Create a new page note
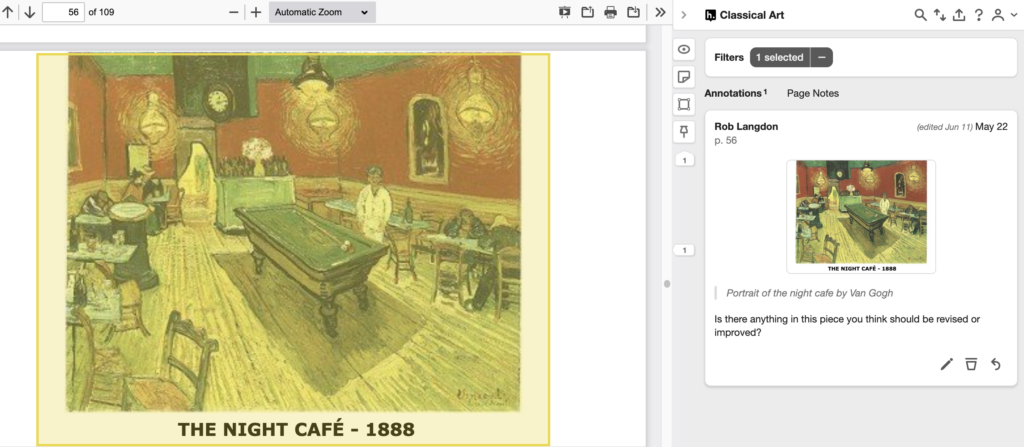Image resolution: width=1024 pixels, height=447 pixels. tap(684, 76)
